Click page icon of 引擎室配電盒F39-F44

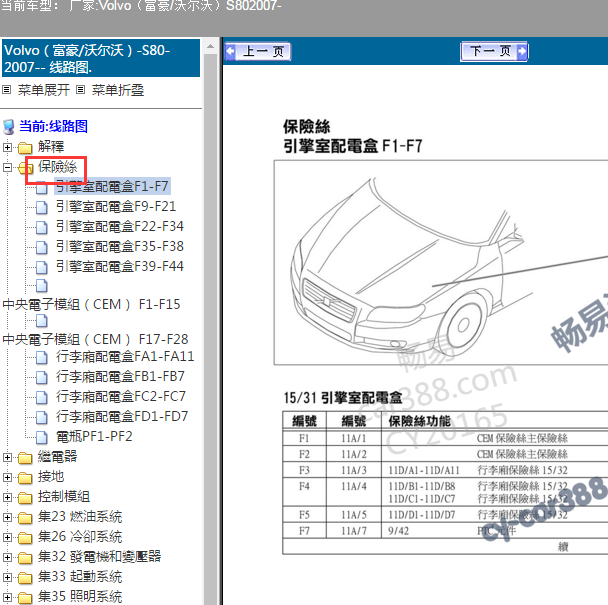[42, 268]
